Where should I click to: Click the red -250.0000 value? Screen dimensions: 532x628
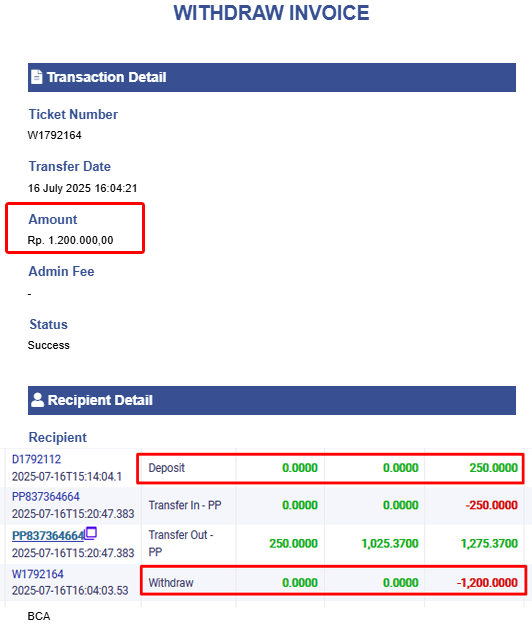[492, 505]
